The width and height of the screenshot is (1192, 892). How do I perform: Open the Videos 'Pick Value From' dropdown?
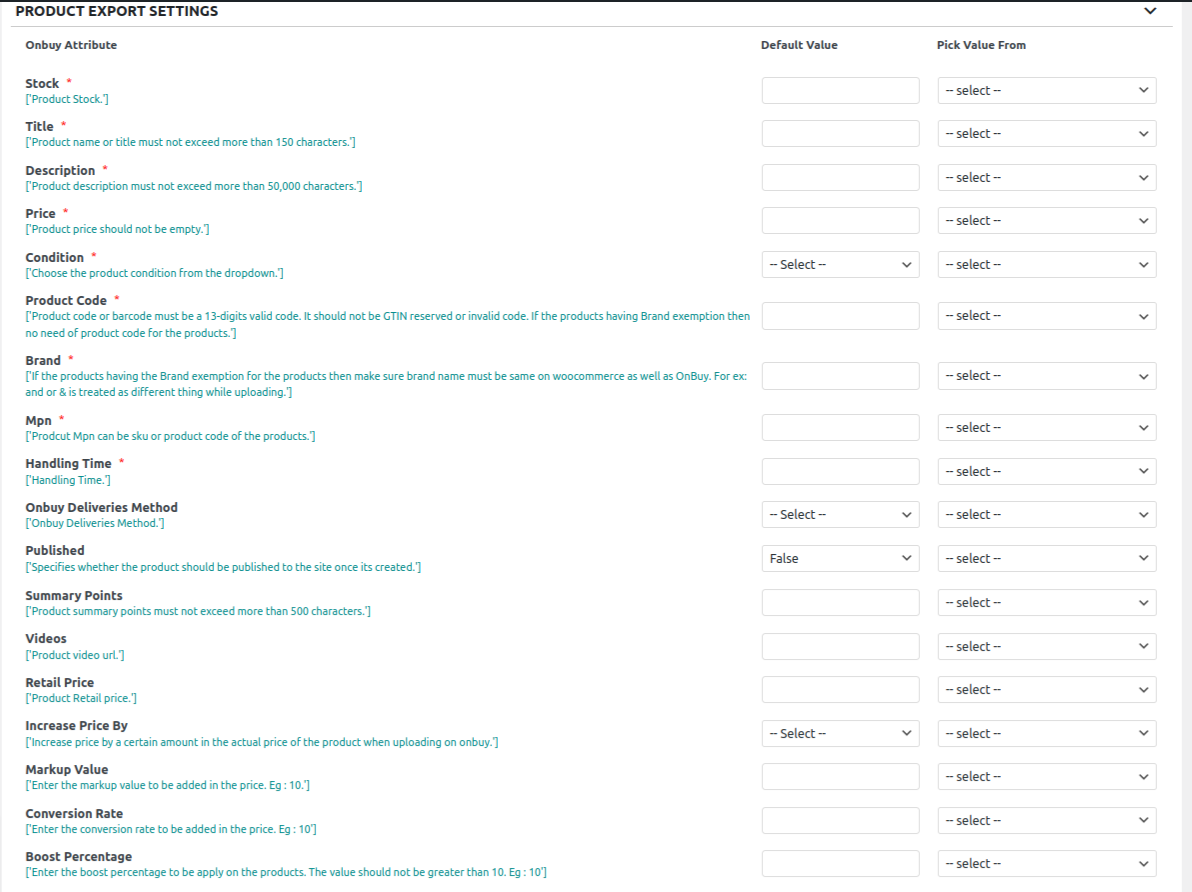pos(1047,646)
